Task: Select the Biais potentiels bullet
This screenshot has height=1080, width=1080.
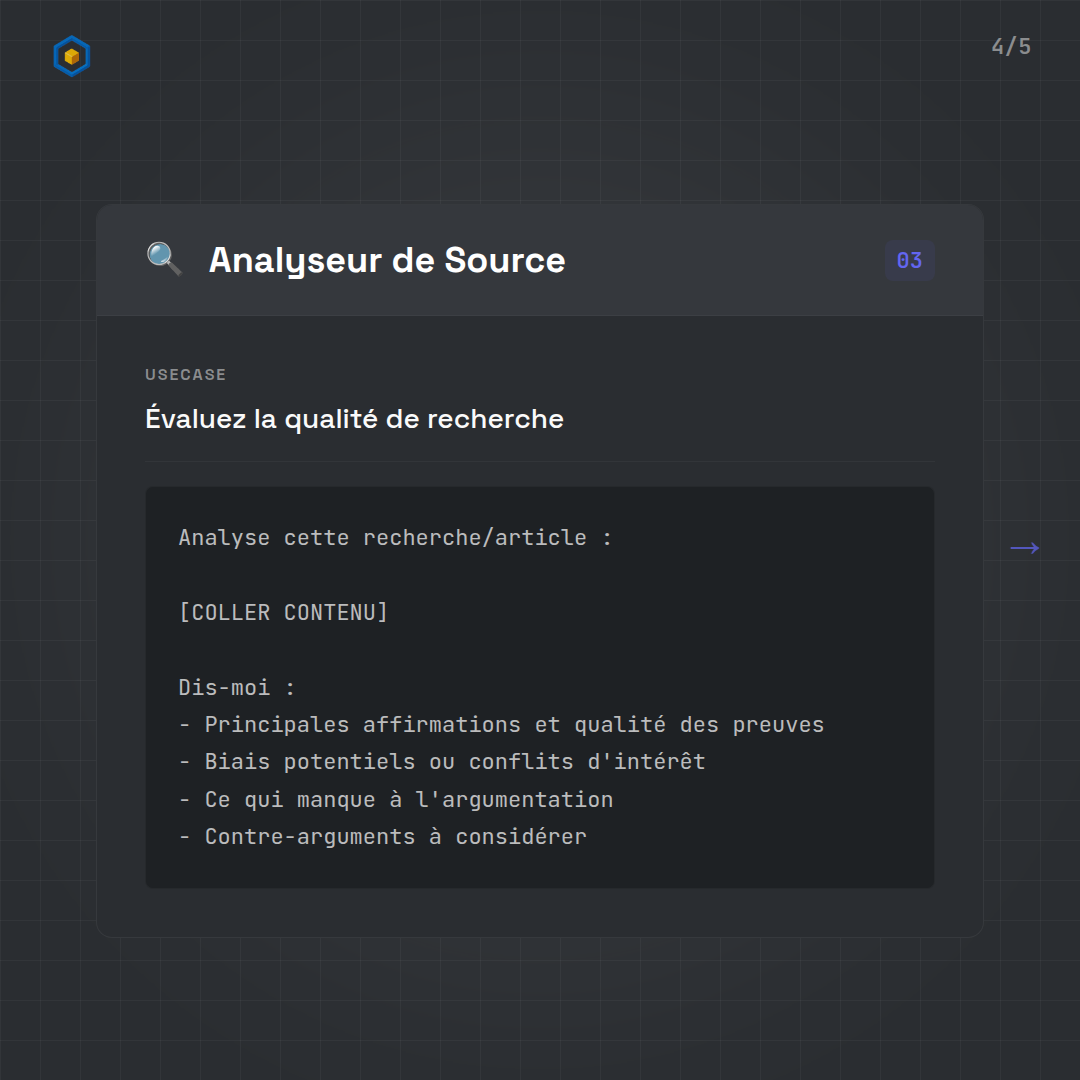Action: point(442,762)
